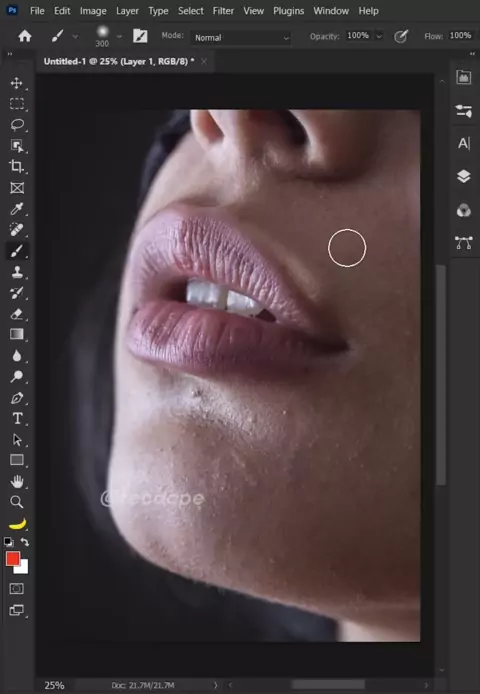
Task: Select the Clone Stamp tool
Action: (x=17, y=272)
